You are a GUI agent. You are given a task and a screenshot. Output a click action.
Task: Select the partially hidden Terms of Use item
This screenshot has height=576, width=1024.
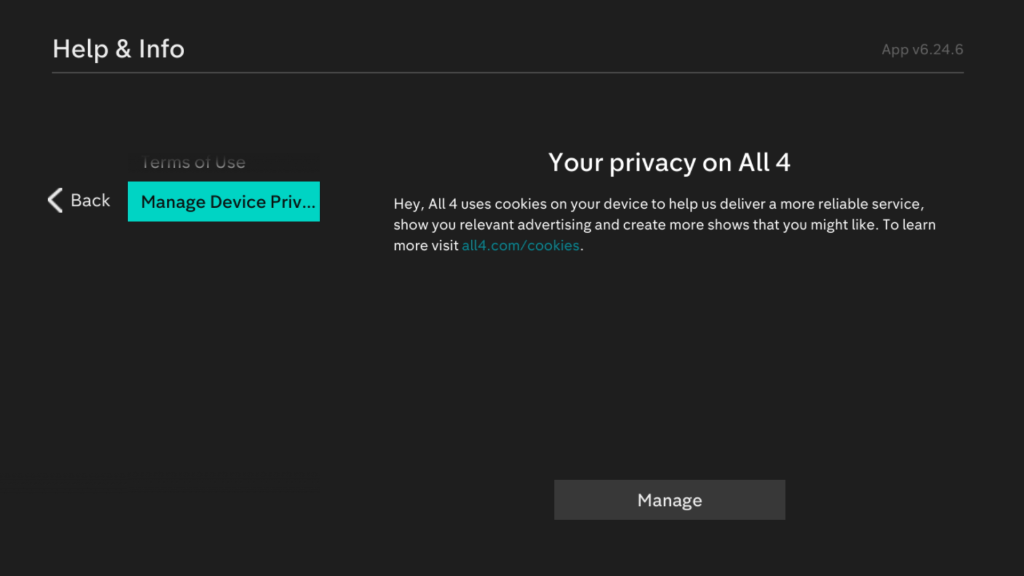(x=193, y=163)
